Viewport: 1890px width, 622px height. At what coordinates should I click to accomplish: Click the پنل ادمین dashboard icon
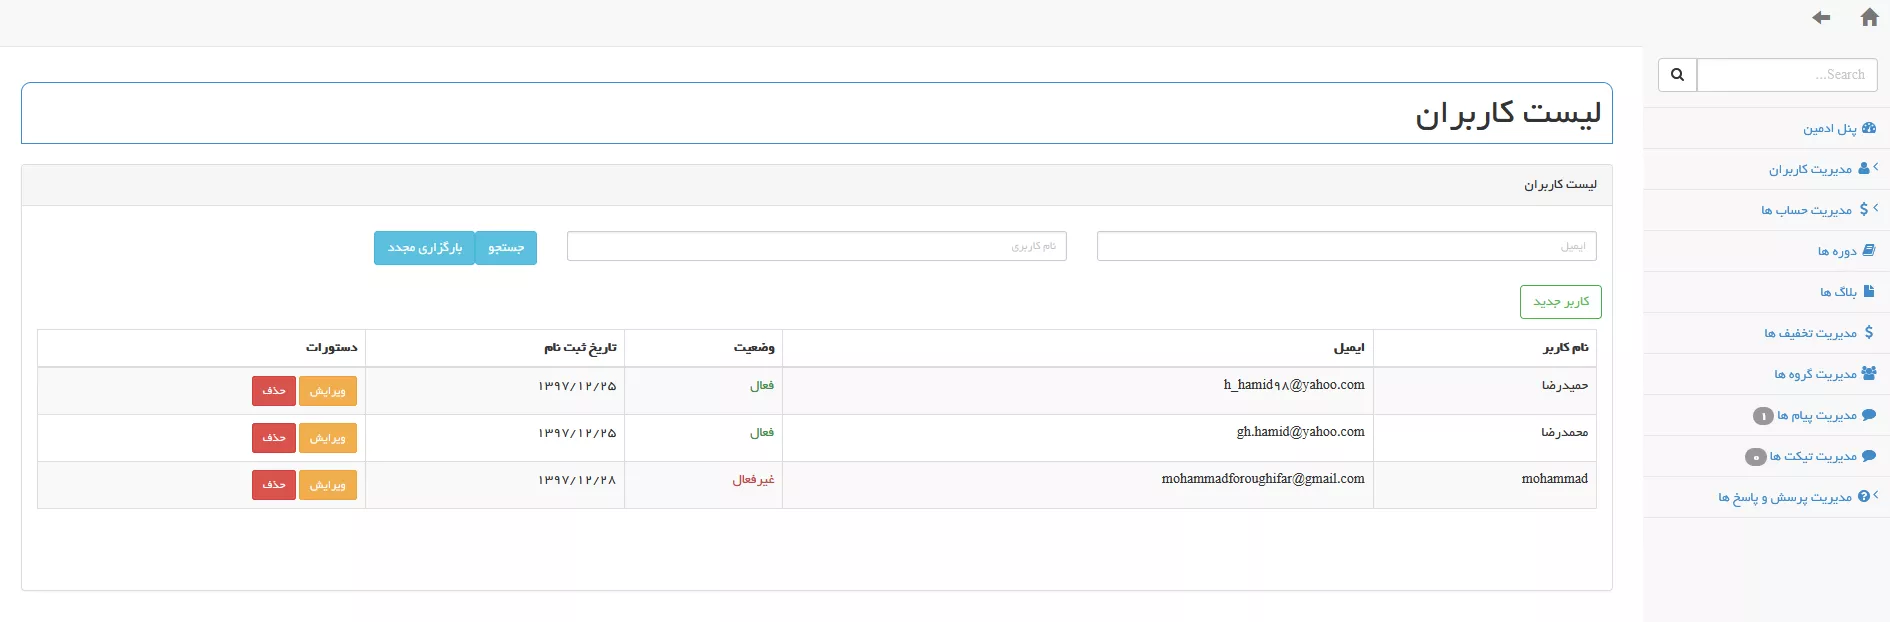tap(1869, 128)
